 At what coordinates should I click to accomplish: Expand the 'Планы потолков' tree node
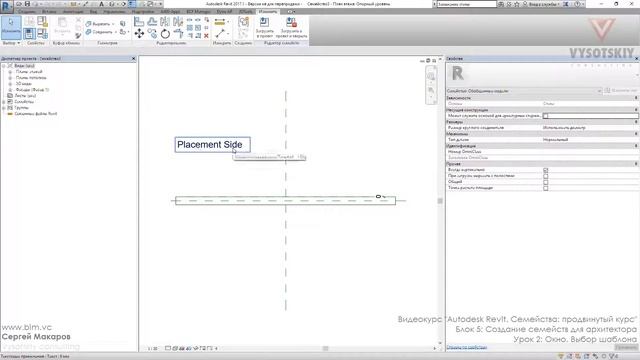tap(10, 78)
